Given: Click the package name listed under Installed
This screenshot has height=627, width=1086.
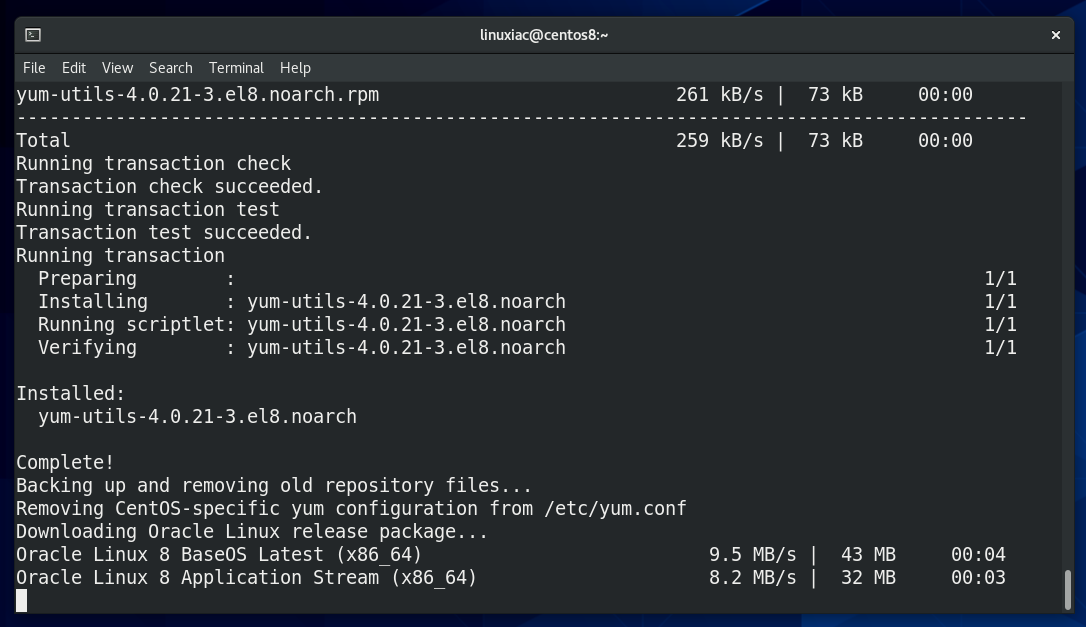Looking at the screenshot, I should tap(197, 416).
